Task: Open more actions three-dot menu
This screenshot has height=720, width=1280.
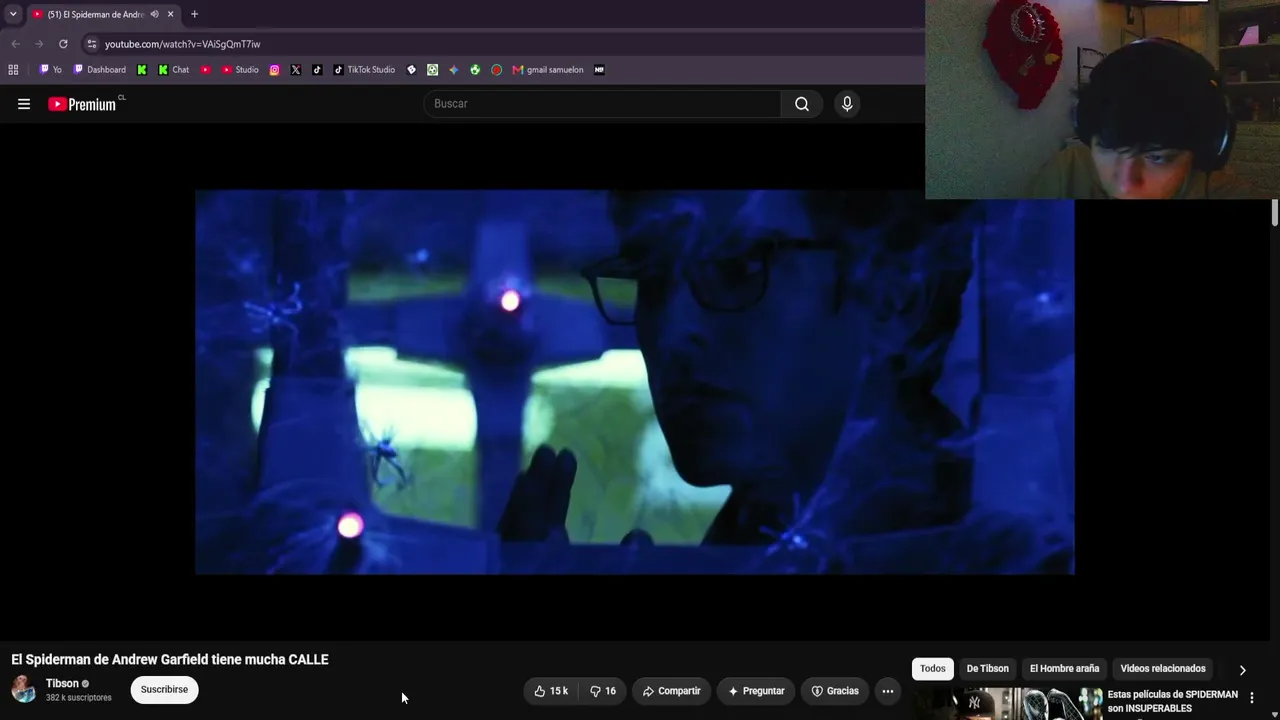Action: pyautogui.click(x=888, y=691)
